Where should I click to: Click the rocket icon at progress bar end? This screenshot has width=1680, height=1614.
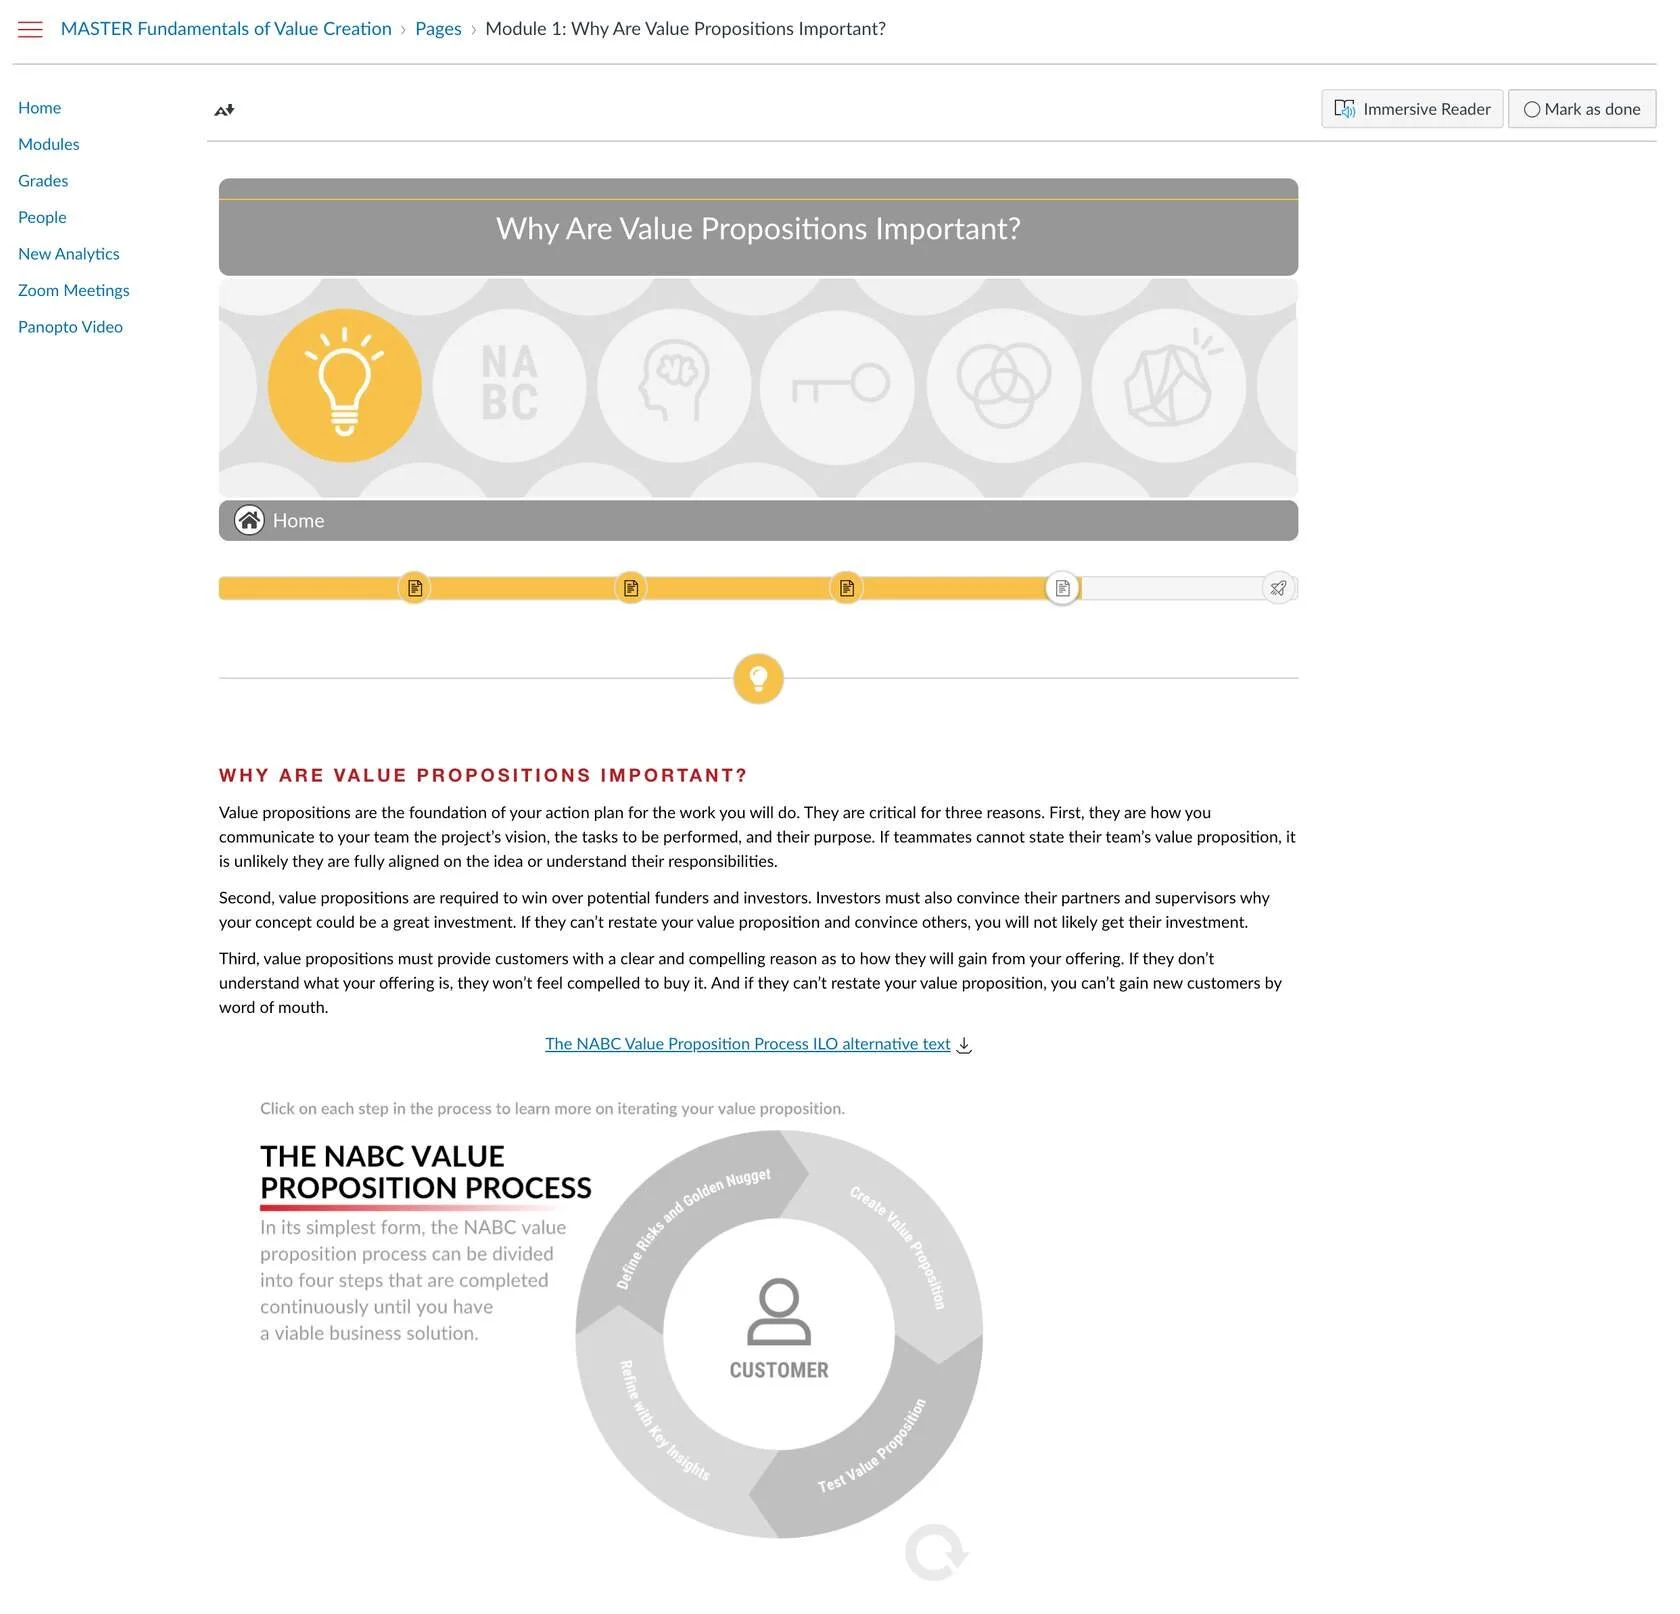coord(1279,589)
